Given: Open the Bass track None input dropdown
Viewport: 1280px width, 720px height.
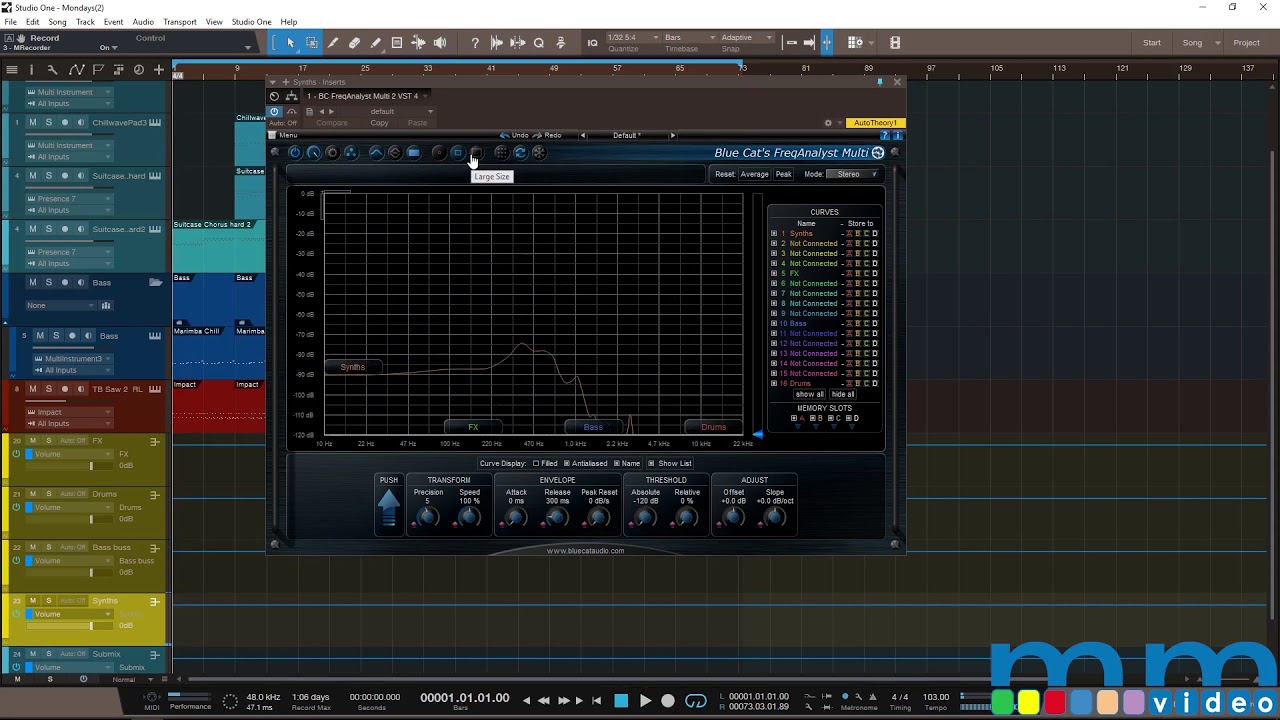Looking at the screenshot, I should [62, 305].
